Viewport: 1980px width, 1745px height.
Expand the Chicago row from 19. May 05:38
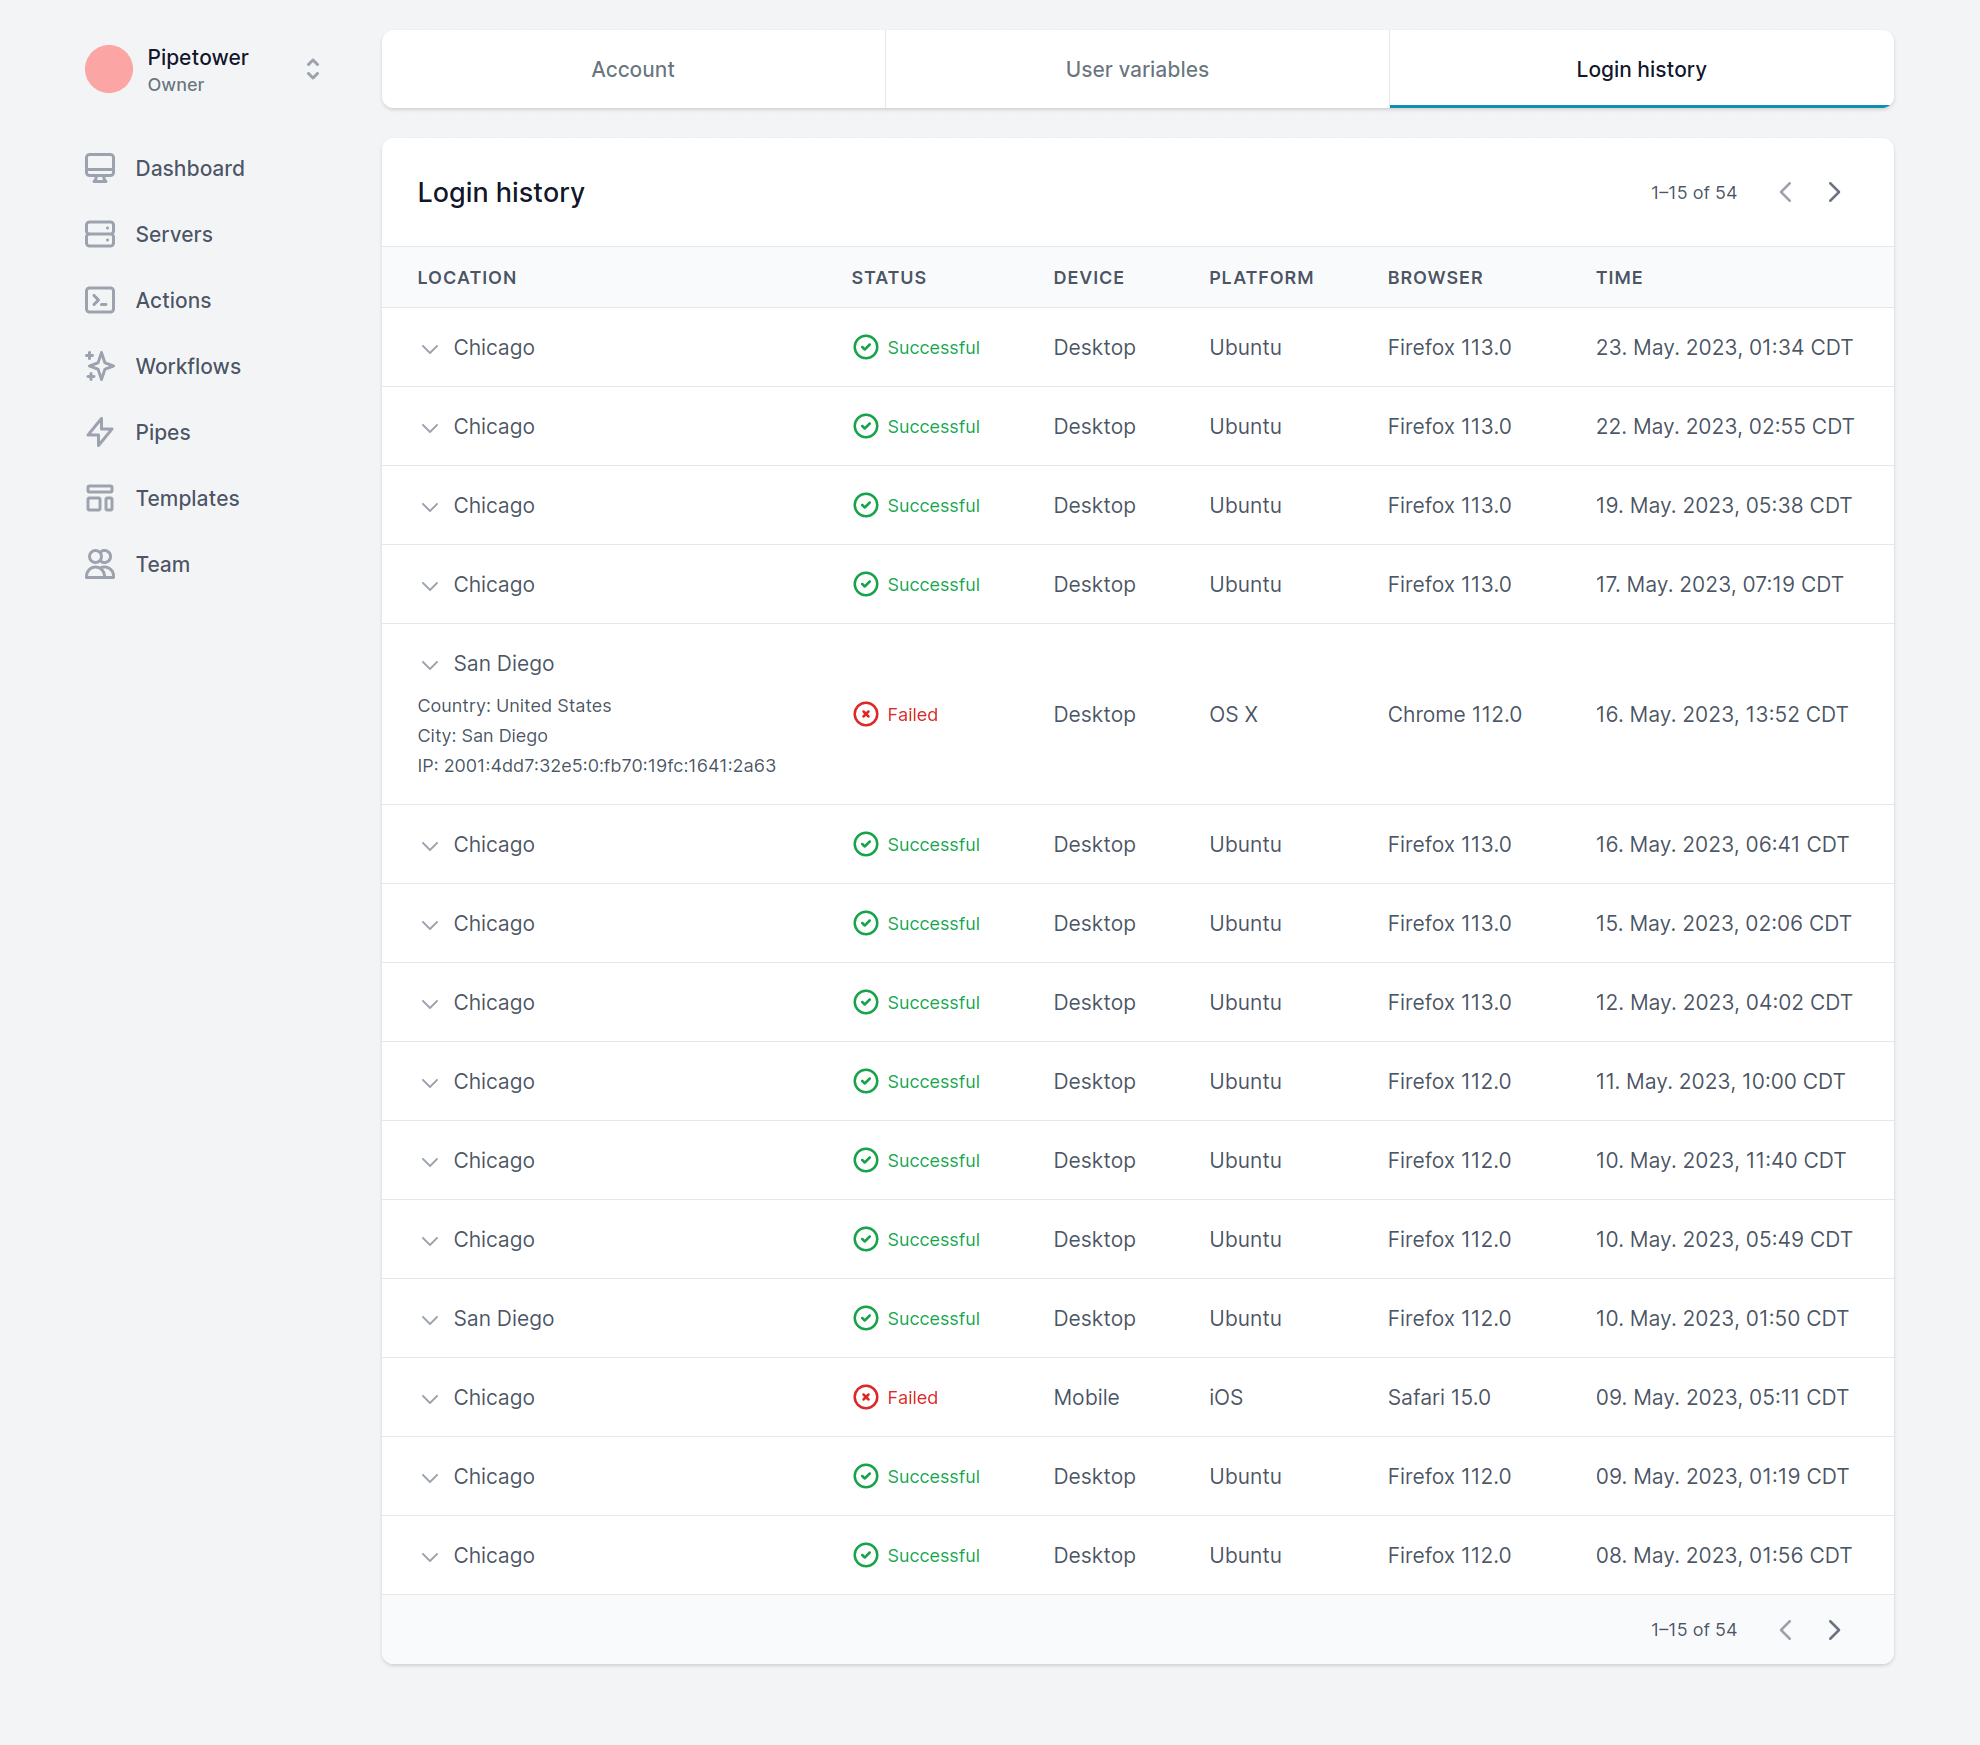[x=430, y=506]
